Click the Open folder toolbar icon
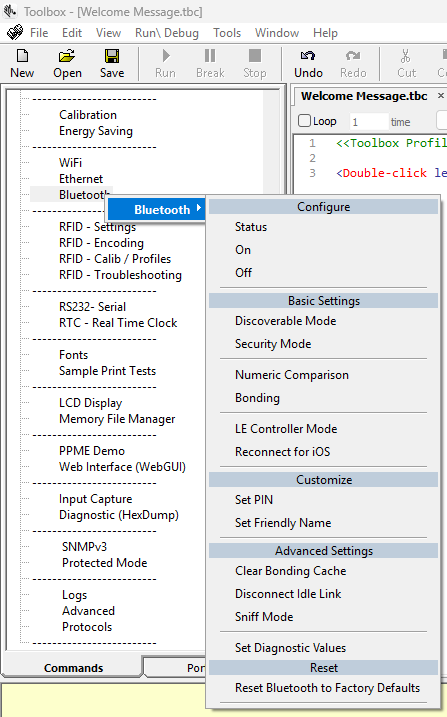The image size is (447, 717). point(67,56)
